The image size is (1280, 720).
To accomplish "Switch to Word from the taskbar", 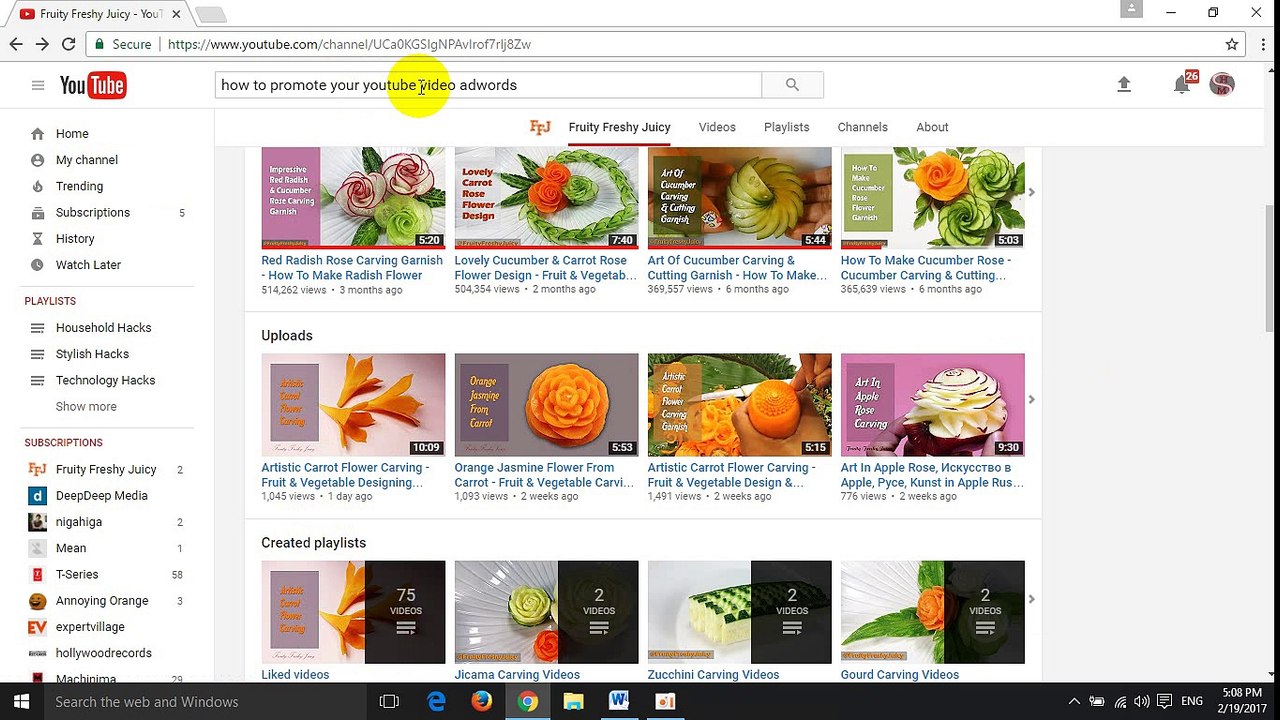I will tap(619, 702).
